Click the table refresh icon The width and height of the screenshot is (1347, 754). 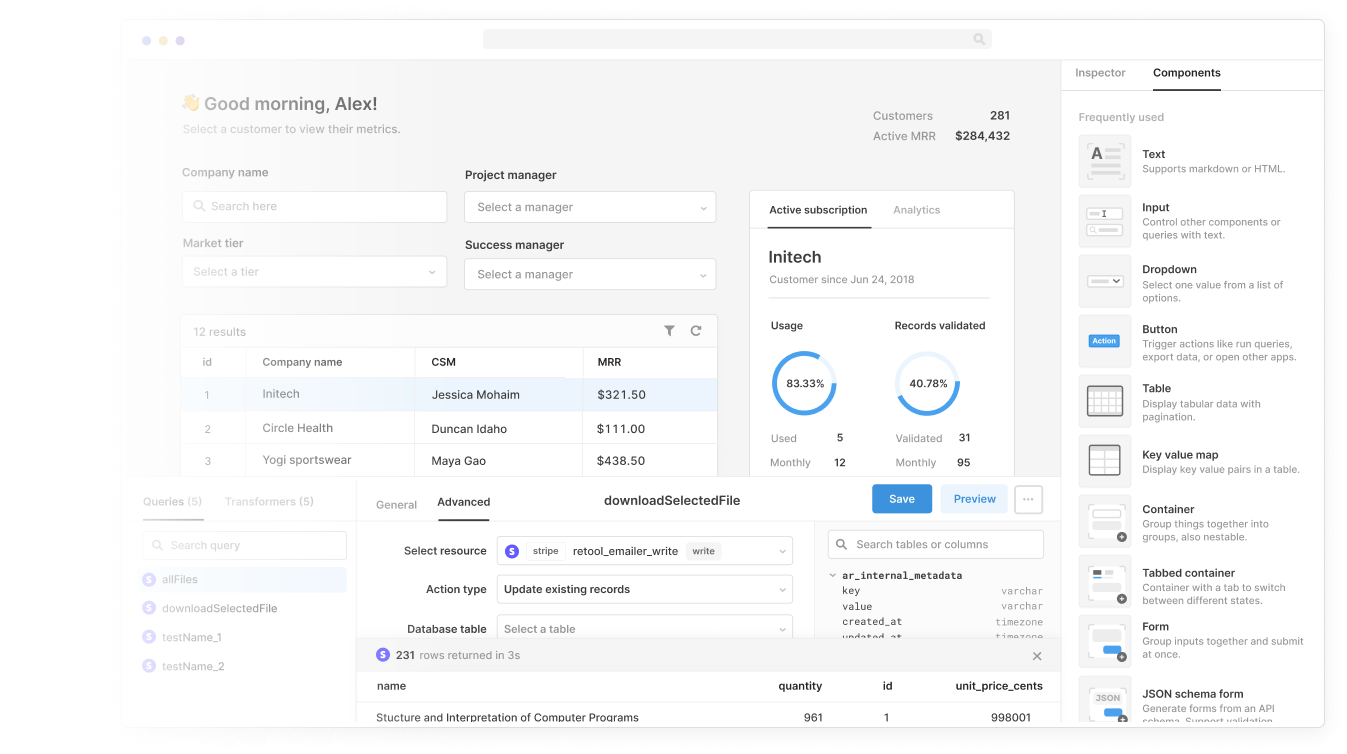[696, 331]
